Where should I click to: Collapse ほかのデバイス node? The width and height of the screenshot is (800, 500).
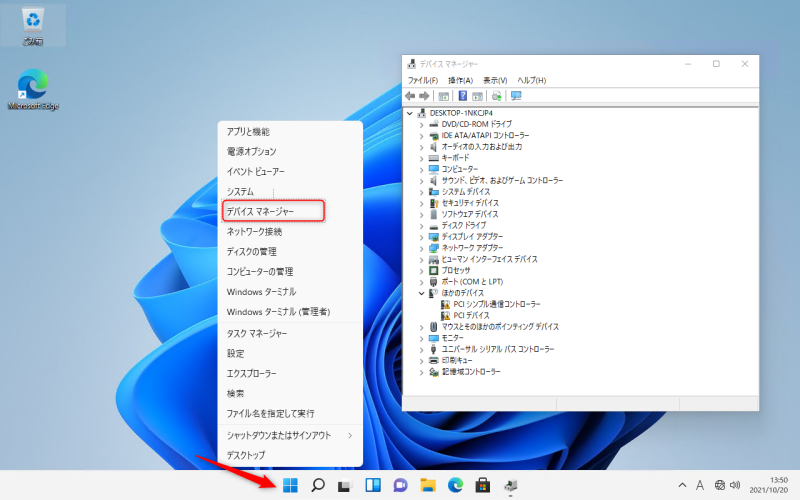click(x=421, y=293)
